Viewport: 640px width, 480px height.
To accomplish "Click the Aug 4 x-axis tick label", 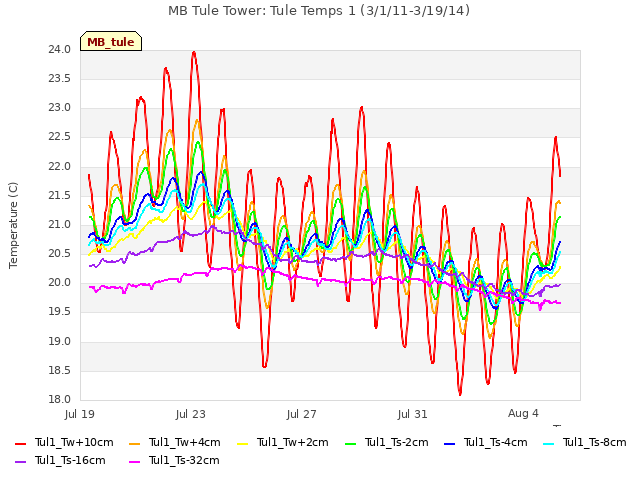I will coord(523,413).
